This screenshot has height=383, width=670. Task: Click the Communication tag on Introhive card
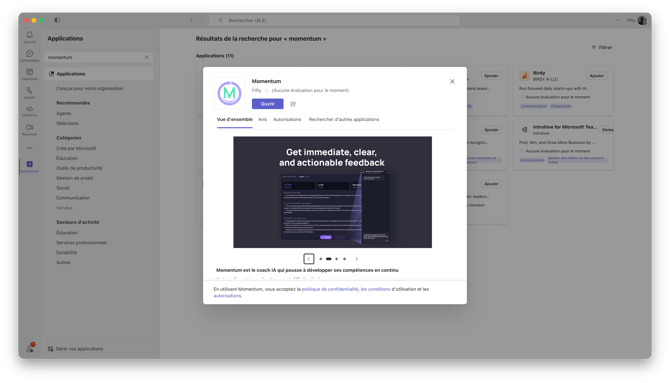(532, 160)
